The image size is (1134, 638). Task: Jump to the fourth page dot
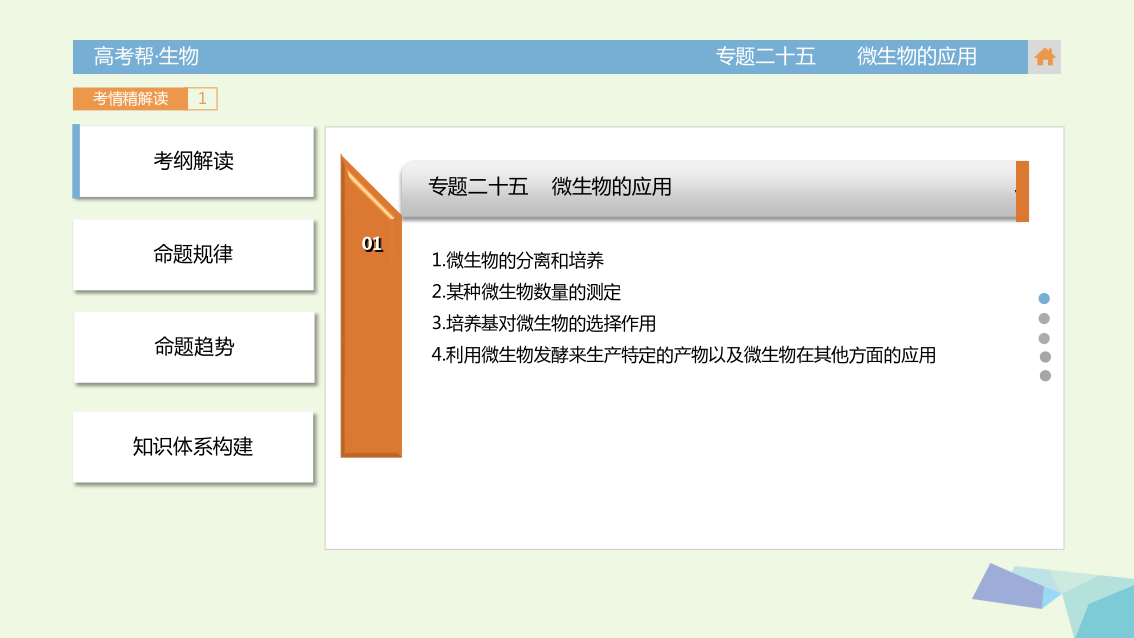(1044, 357)
